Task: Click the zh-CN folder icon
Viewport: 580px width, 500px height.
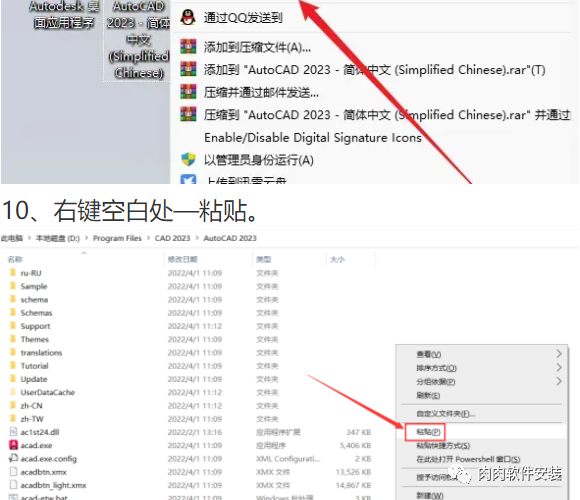Action: [13, 405]
